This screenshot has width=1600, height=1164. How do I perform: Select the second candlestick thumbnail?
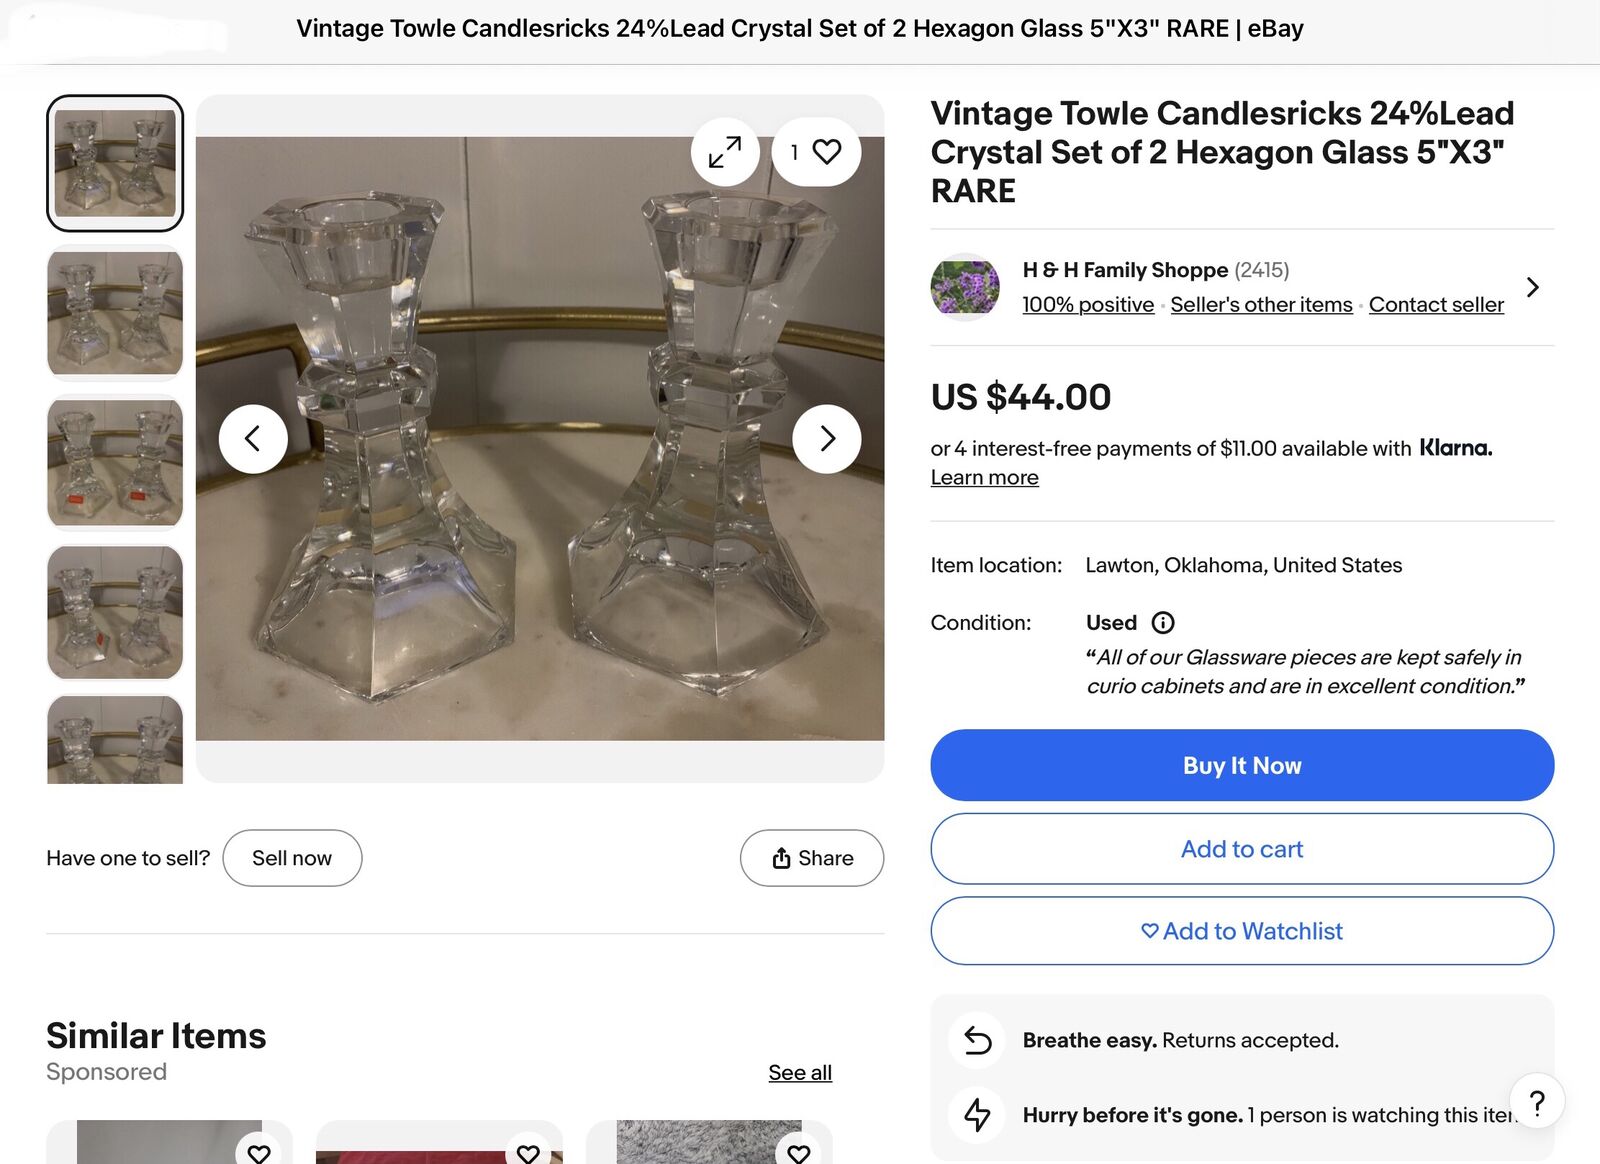115,313
